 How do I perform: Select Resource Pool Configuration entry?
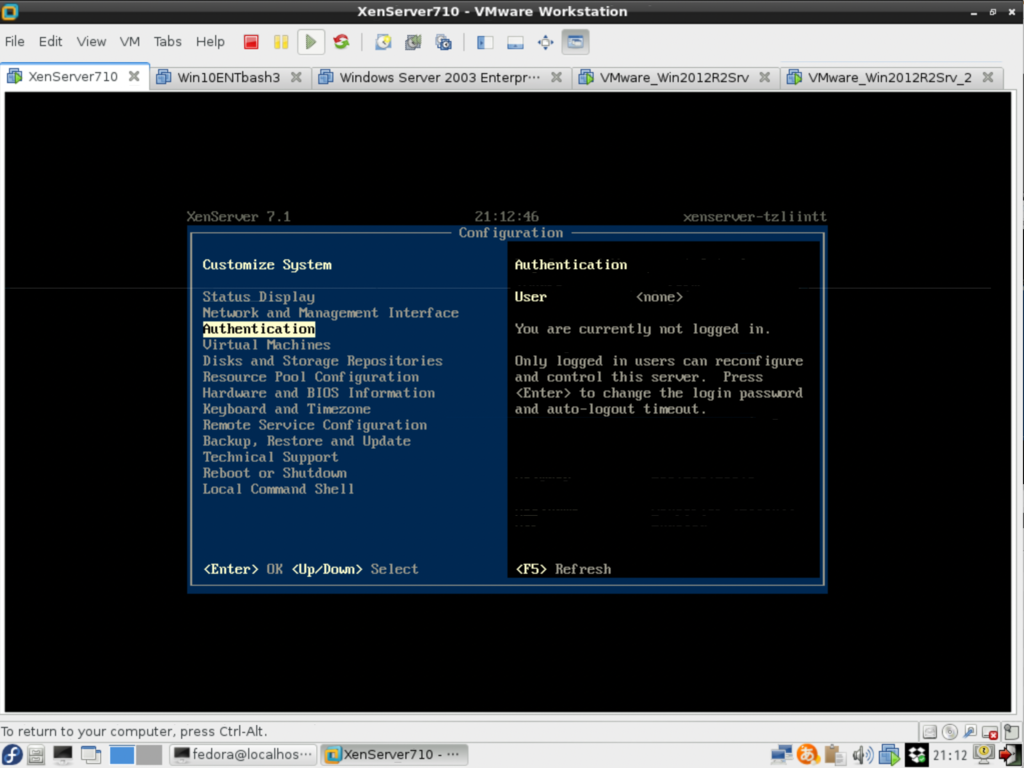pos(311,377)
